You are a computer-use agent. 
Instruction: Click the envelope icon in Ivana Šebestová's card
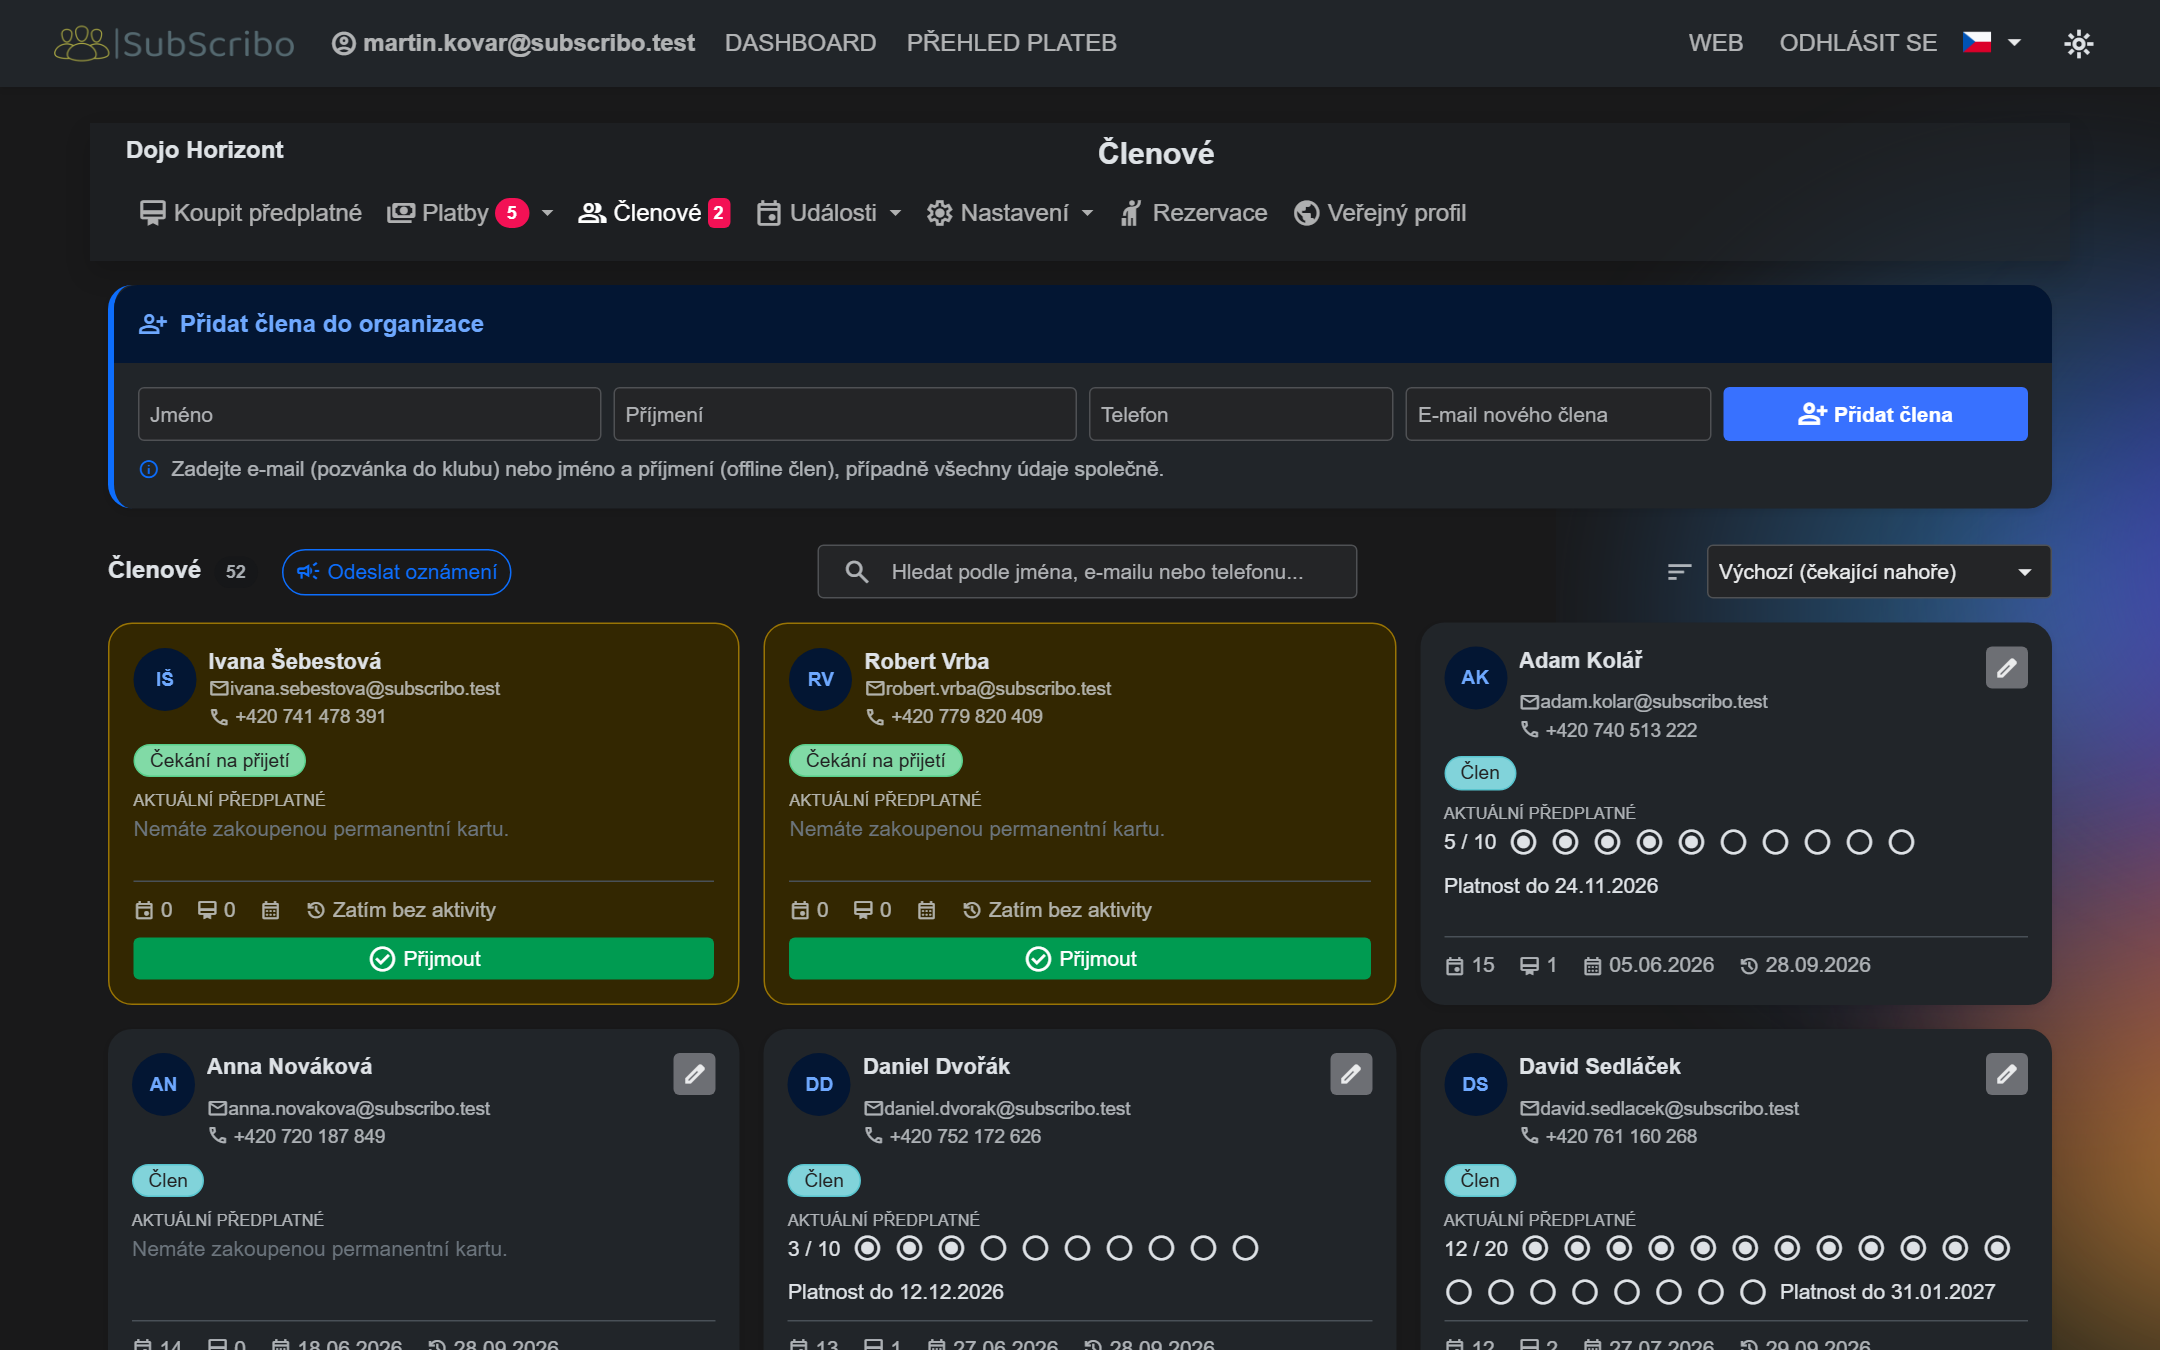pyautogui.click(x=219, y=688)
